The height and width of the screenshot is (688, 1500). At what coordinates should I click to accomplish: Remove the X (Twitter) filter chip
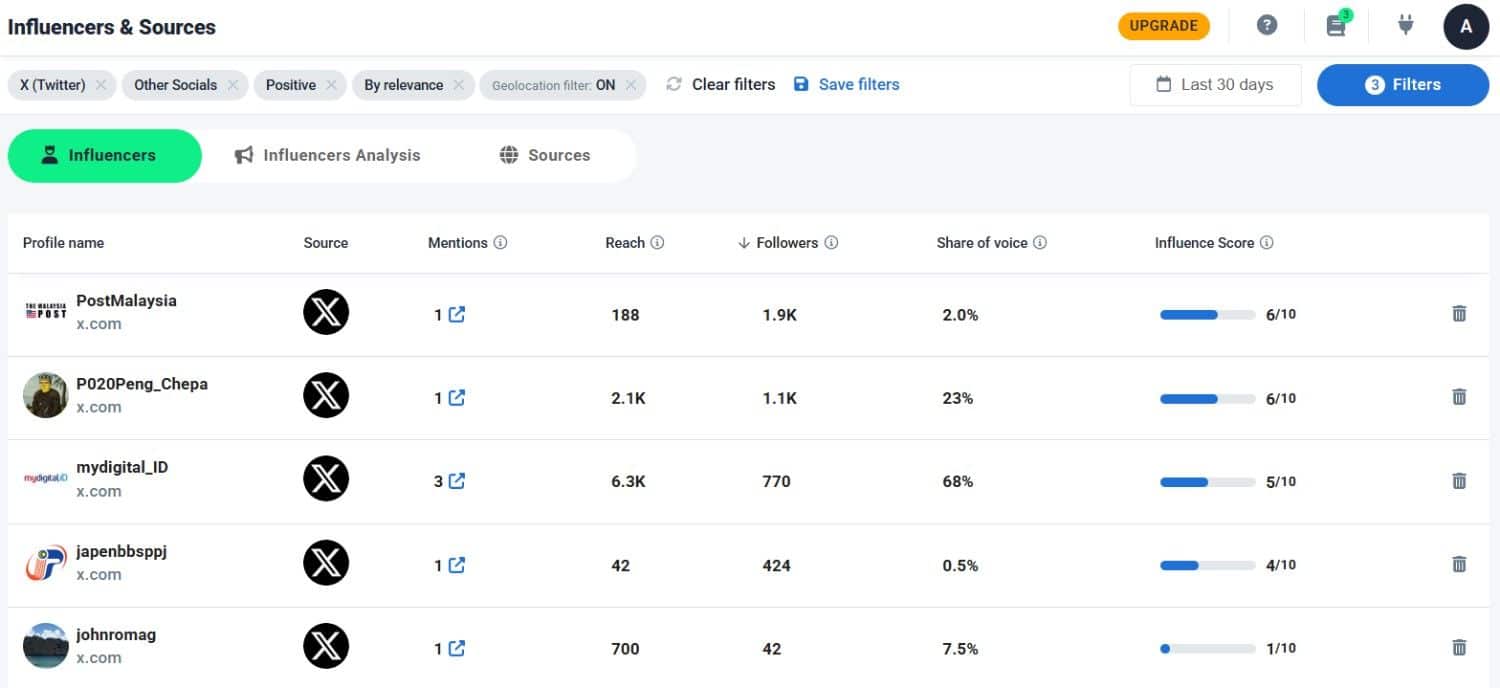(101, 85)
